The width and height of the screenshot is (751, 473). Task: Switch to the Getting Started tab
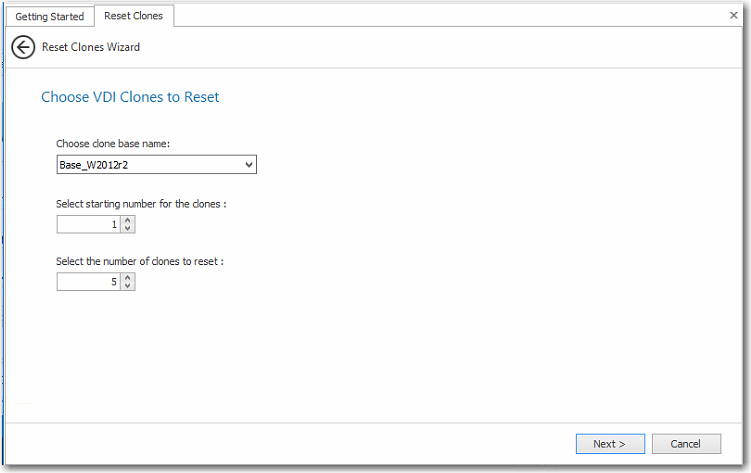pos(50,16)
